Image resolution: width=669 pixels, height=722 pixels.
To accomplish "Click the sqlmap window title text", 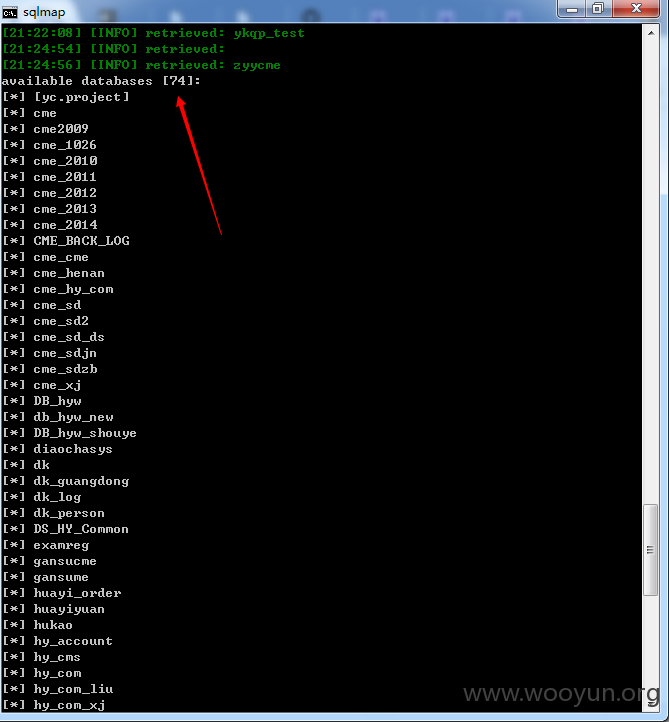I will coord(44,12).
